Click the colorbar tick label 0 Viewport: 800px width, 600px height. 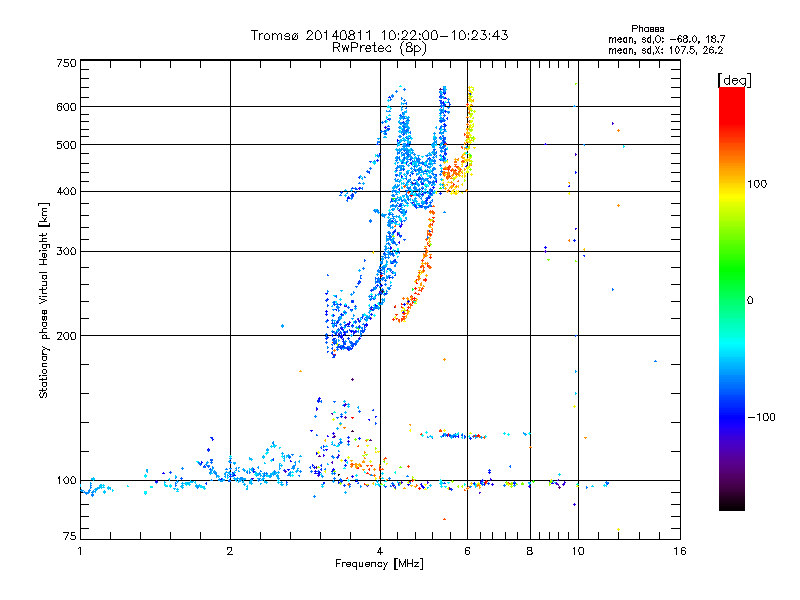coord(758,300)
